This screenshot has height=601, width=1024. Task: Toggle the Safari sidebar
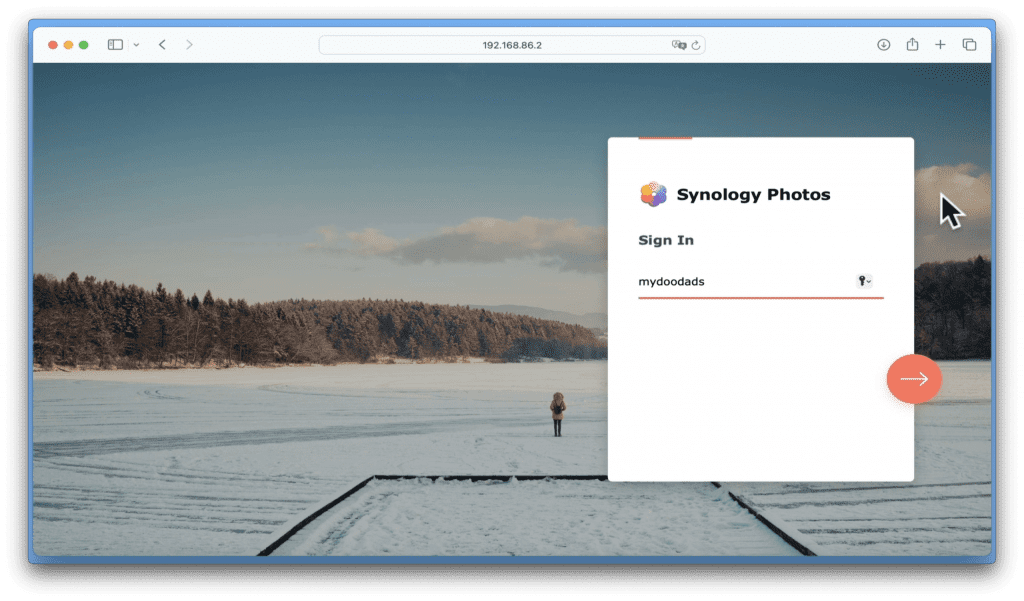115,44
